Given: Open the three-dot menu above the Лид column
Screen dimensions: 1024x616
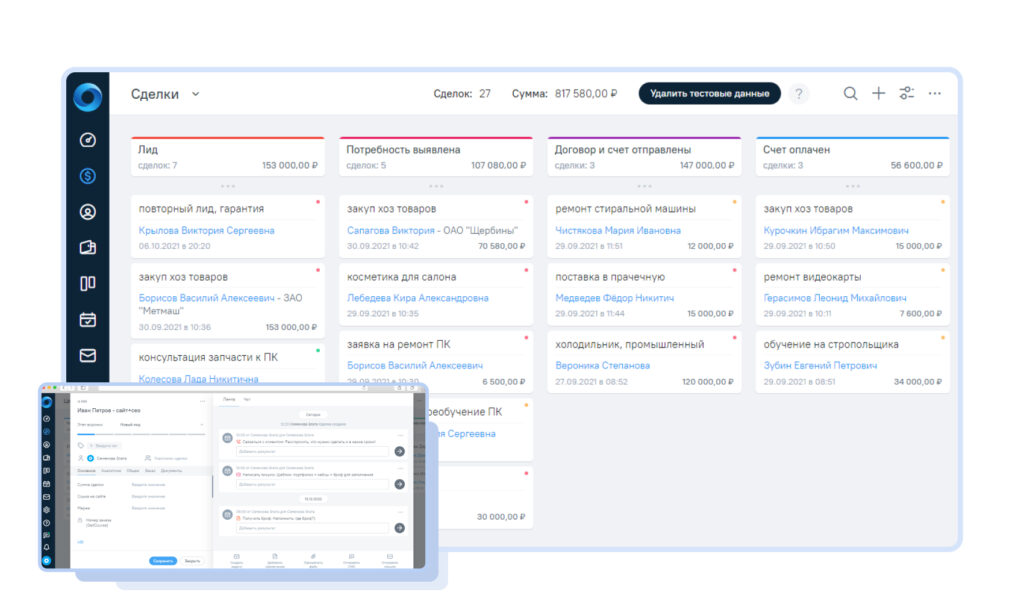Looking at the screenshot, I should pyautogui.click(x=228, y=185).
